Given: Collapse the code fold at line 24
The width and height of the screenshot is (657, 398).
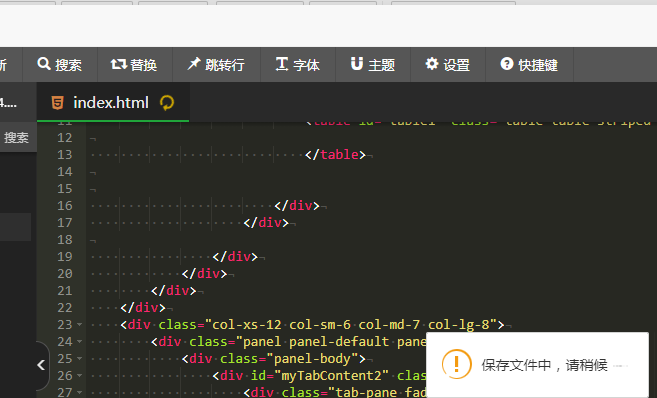Looking at the screenshot, I should pyautogui.click(x=80, y=342).
